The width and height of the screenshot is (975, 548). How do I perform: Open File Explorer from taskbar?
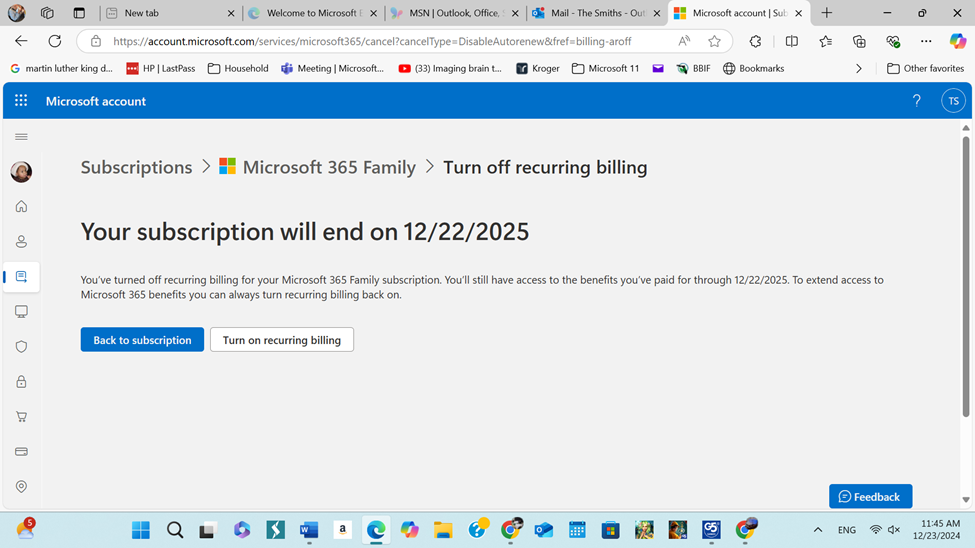[443, 530]
